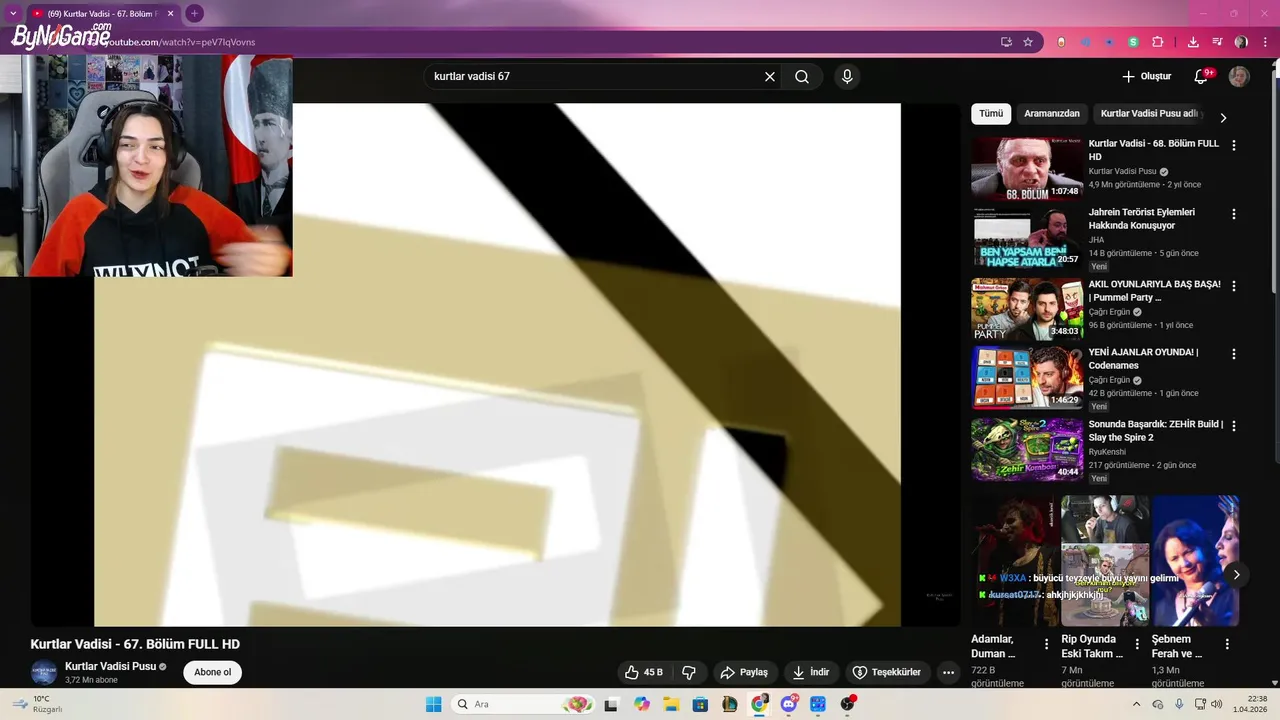
Task: Clear the YouTube search box text
Action: [770, 77]
